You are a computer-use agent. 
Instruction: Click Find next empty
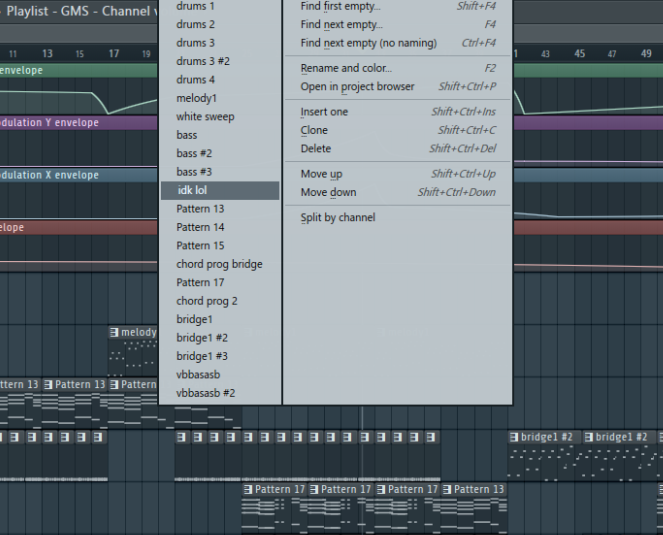(x=397, y=24)
